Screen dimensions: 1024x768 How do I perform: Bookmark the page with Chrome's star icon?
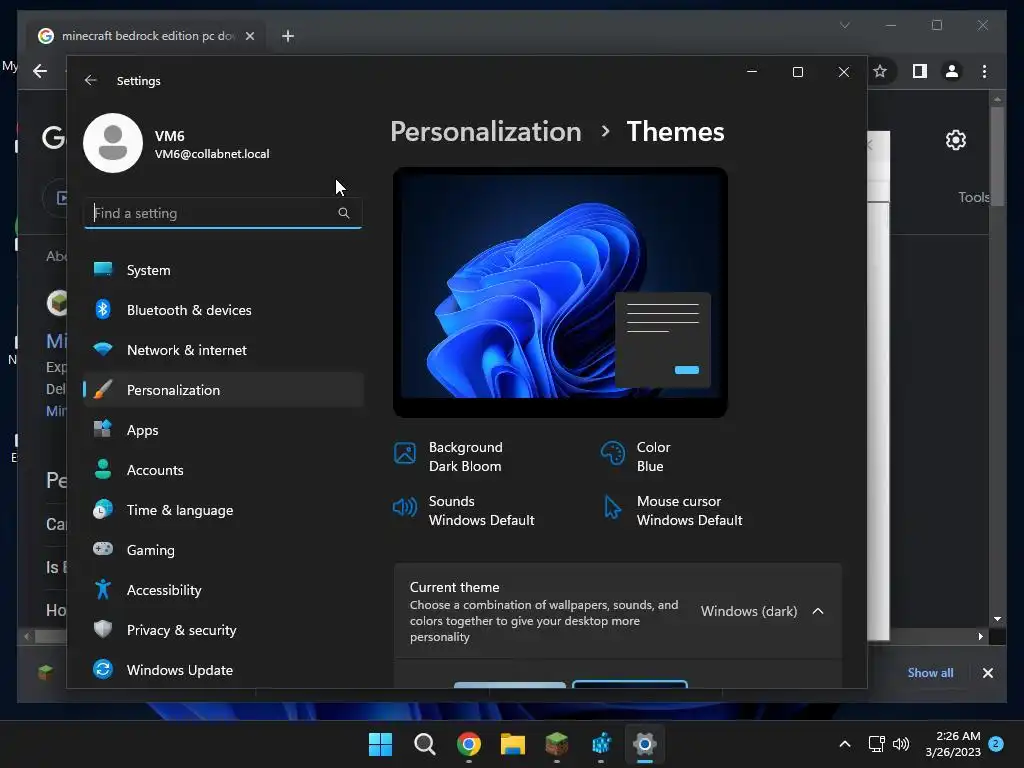click(x=880, y=71)
